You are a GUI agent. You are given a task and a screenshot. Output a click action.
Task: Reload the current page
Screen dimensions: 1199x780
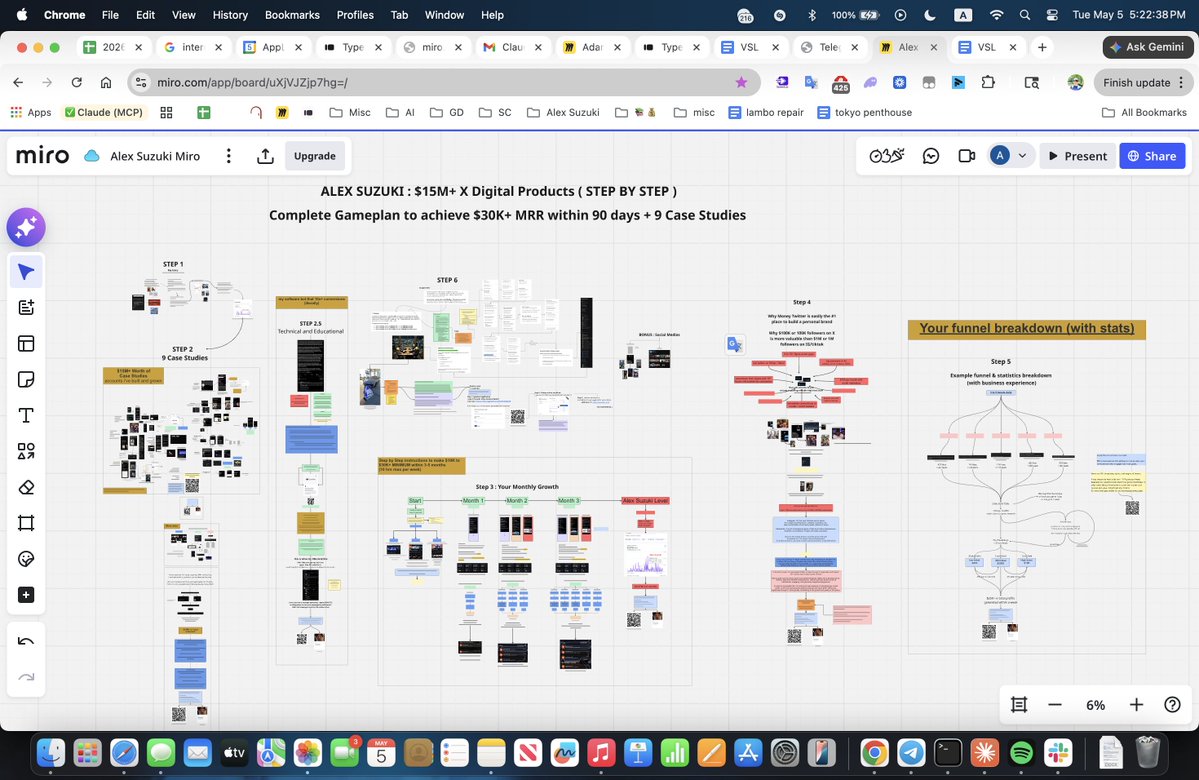coord(76,83)
